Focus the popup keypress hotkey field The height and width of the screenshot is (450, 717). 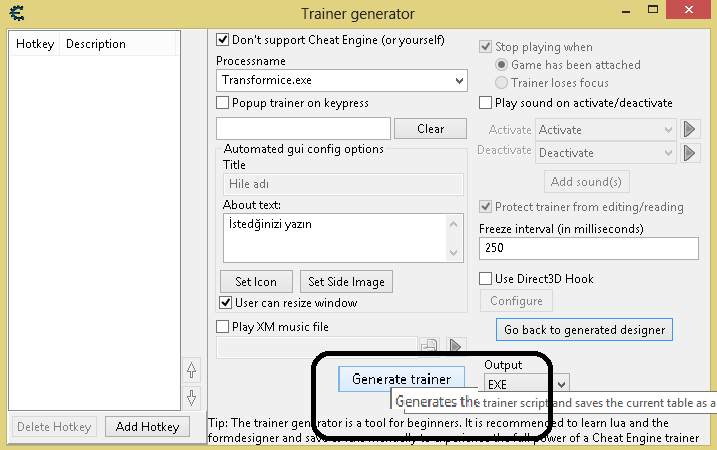(x=303, y=129)
